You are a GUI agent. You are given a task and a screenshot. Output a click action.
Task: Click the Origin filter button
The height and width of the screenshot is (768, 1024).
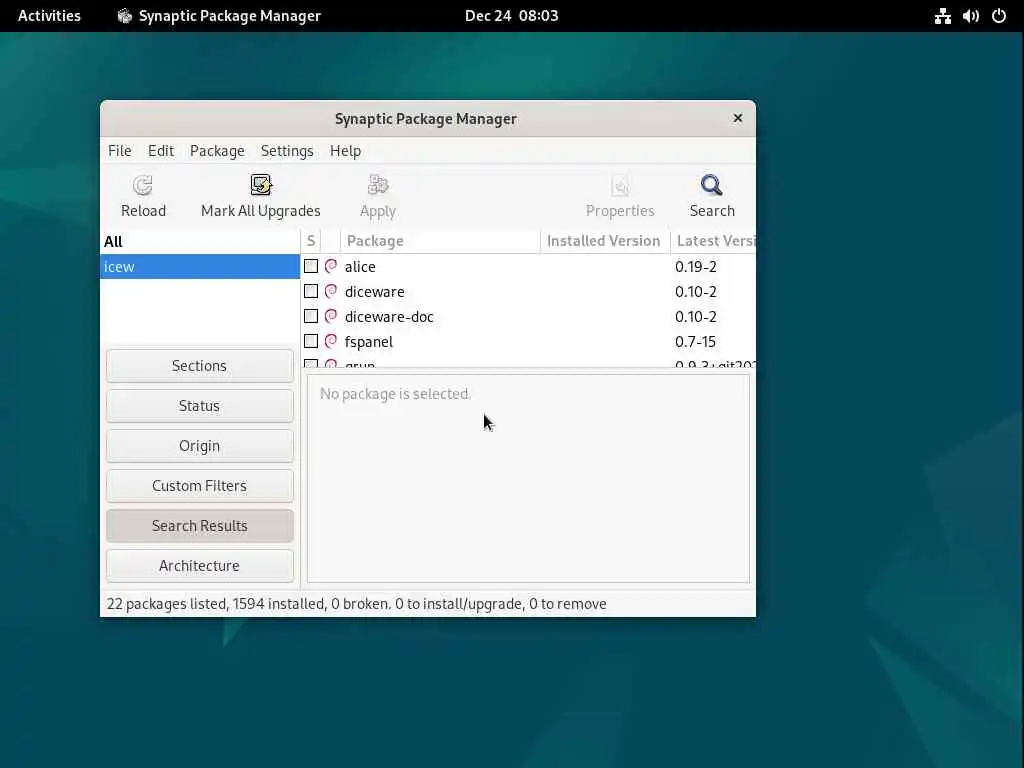[200, 445]
